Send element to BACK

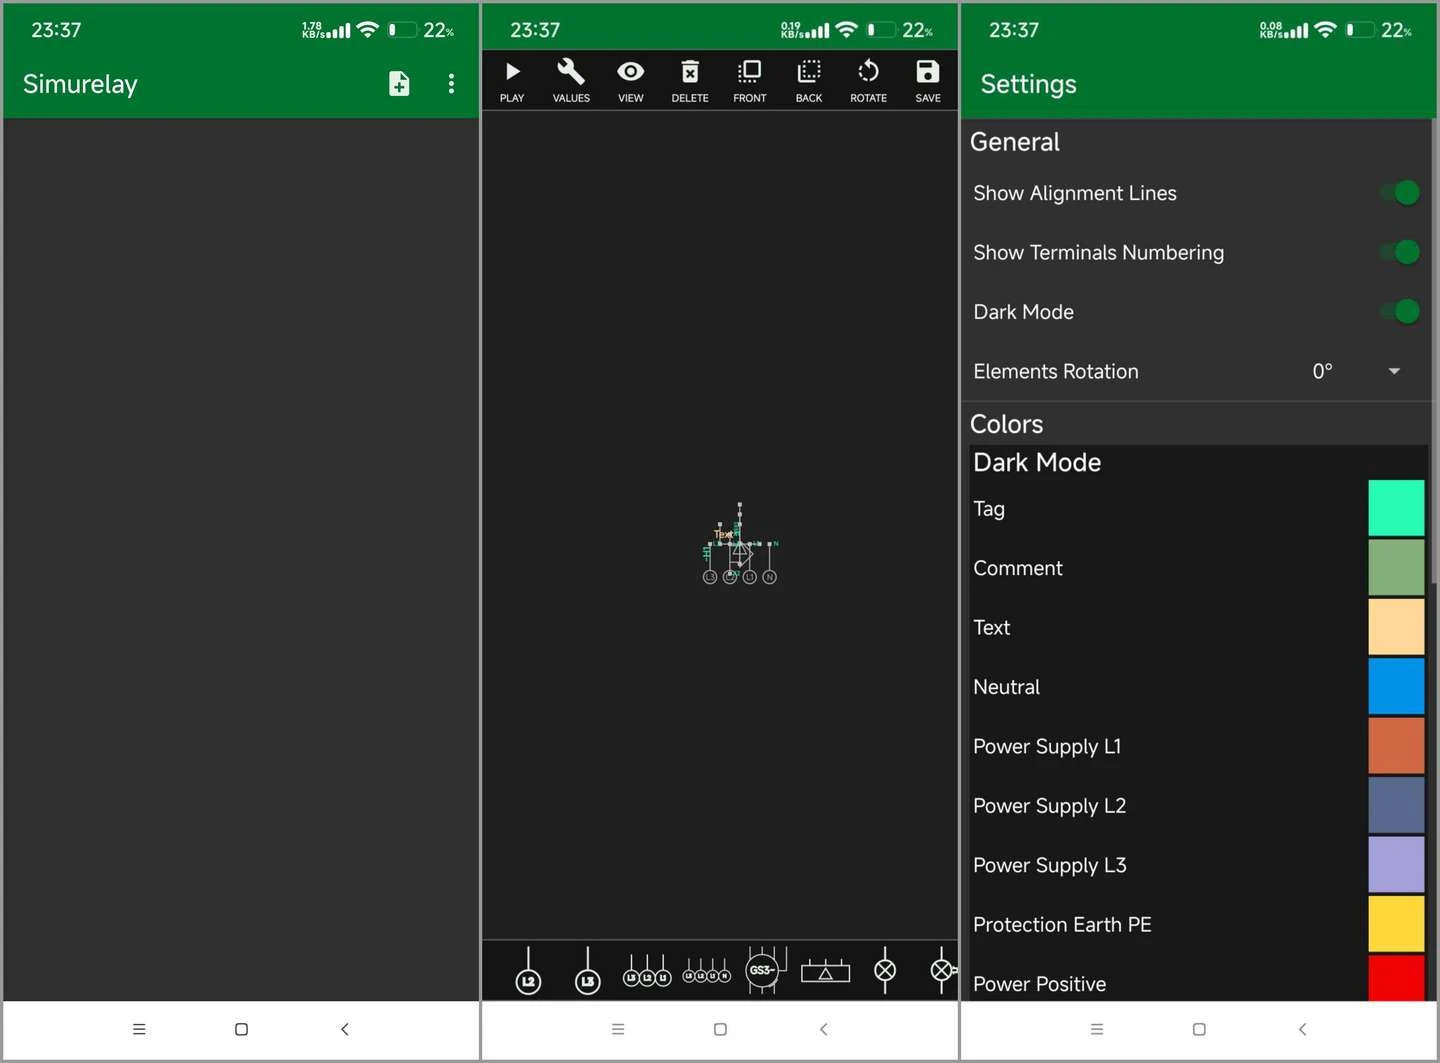(x=809, y=80)
